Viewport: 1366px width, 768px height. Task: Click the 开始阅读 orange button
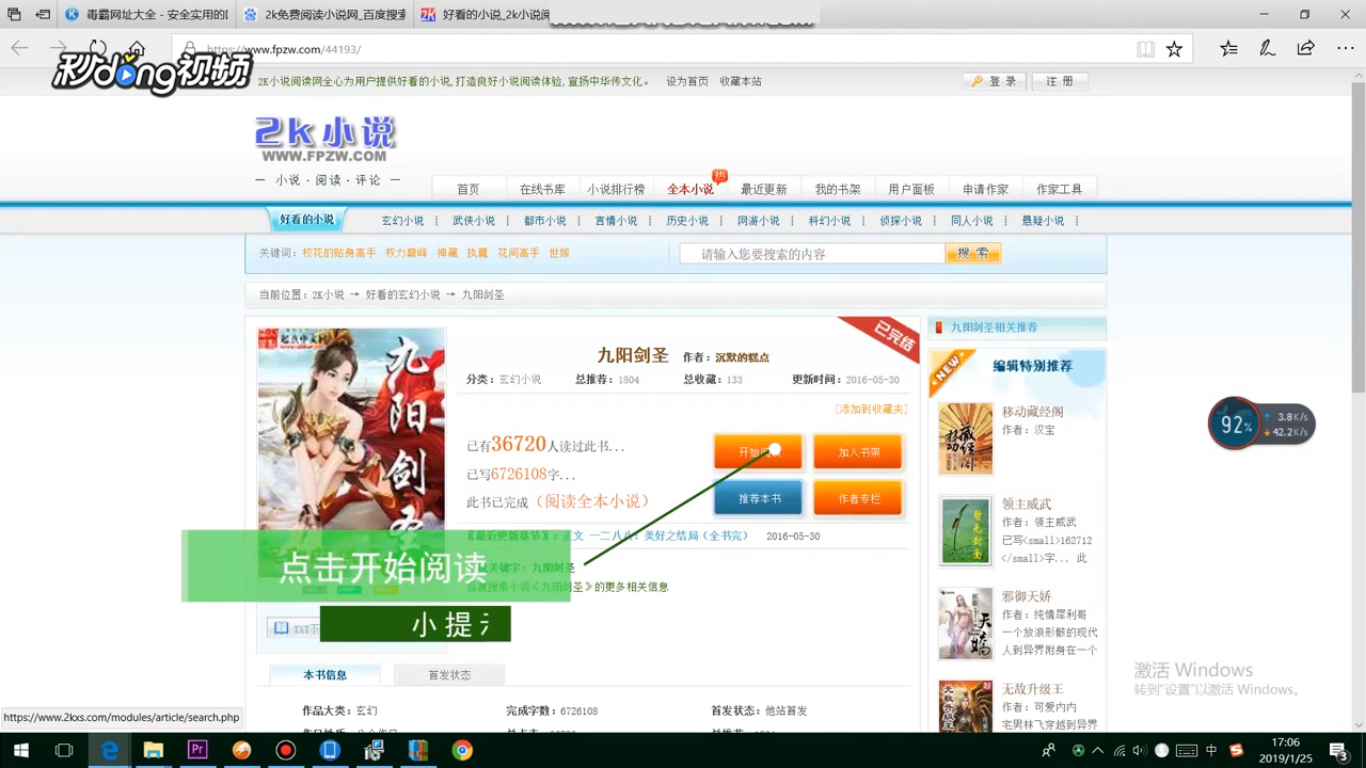[758, 452]
